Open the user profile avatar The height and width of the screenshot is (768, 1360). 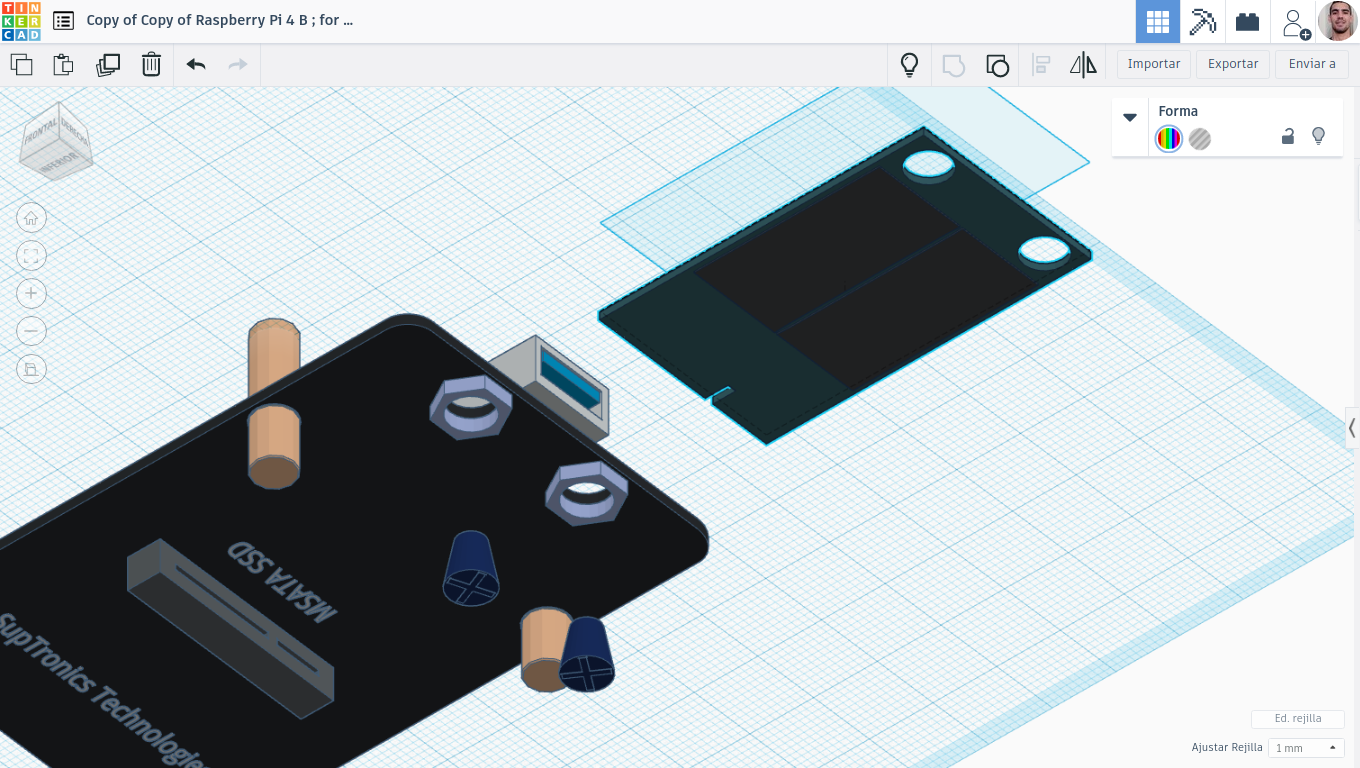point(1337,21)
